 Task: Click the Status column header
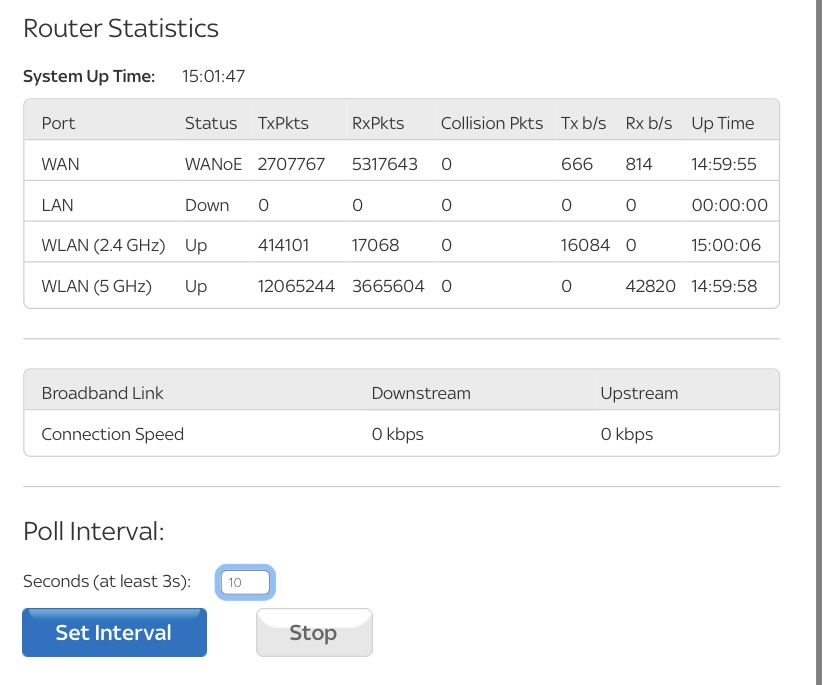pyautogui.click(x=211, y=123)
